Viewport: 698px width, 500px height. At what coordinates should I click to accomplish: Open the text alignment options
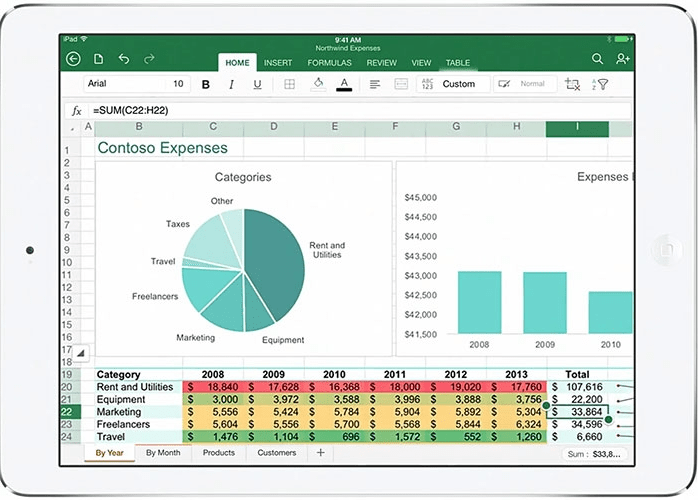[375, 85]
